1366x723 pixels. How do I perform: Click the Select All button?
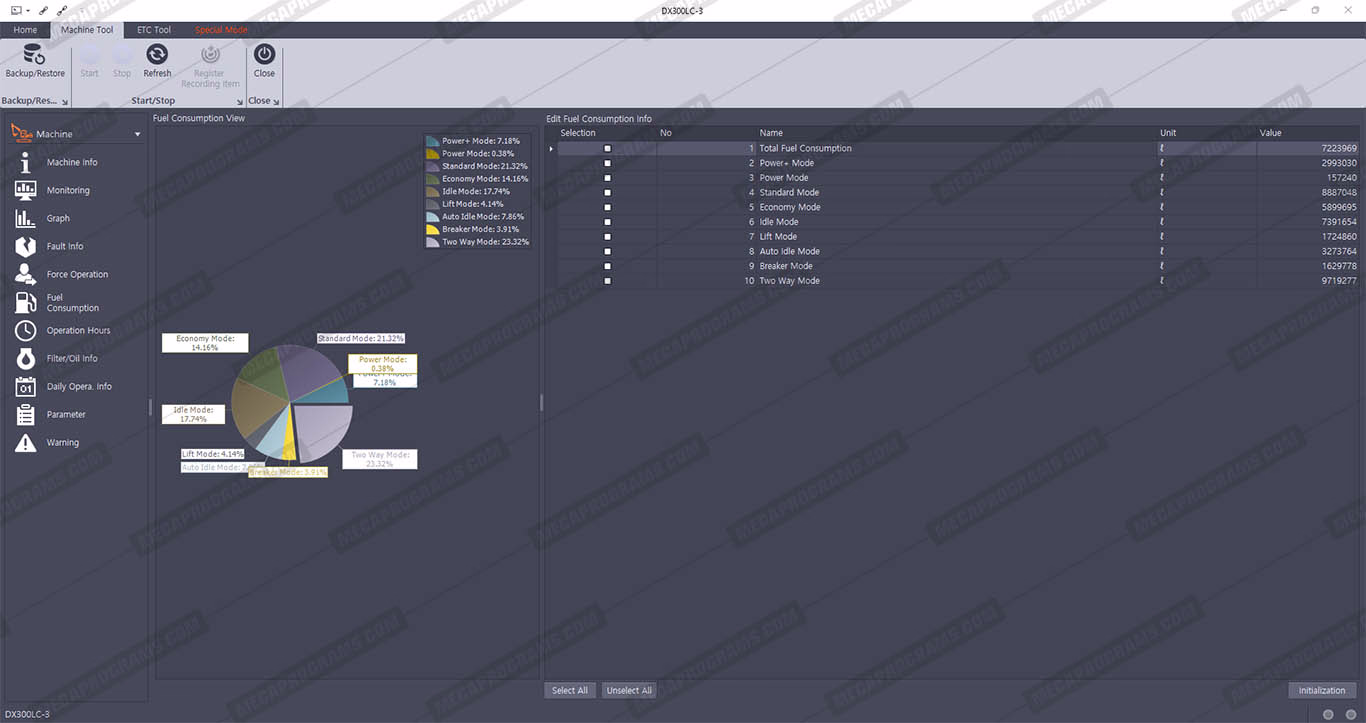click(x=570, y=690)
